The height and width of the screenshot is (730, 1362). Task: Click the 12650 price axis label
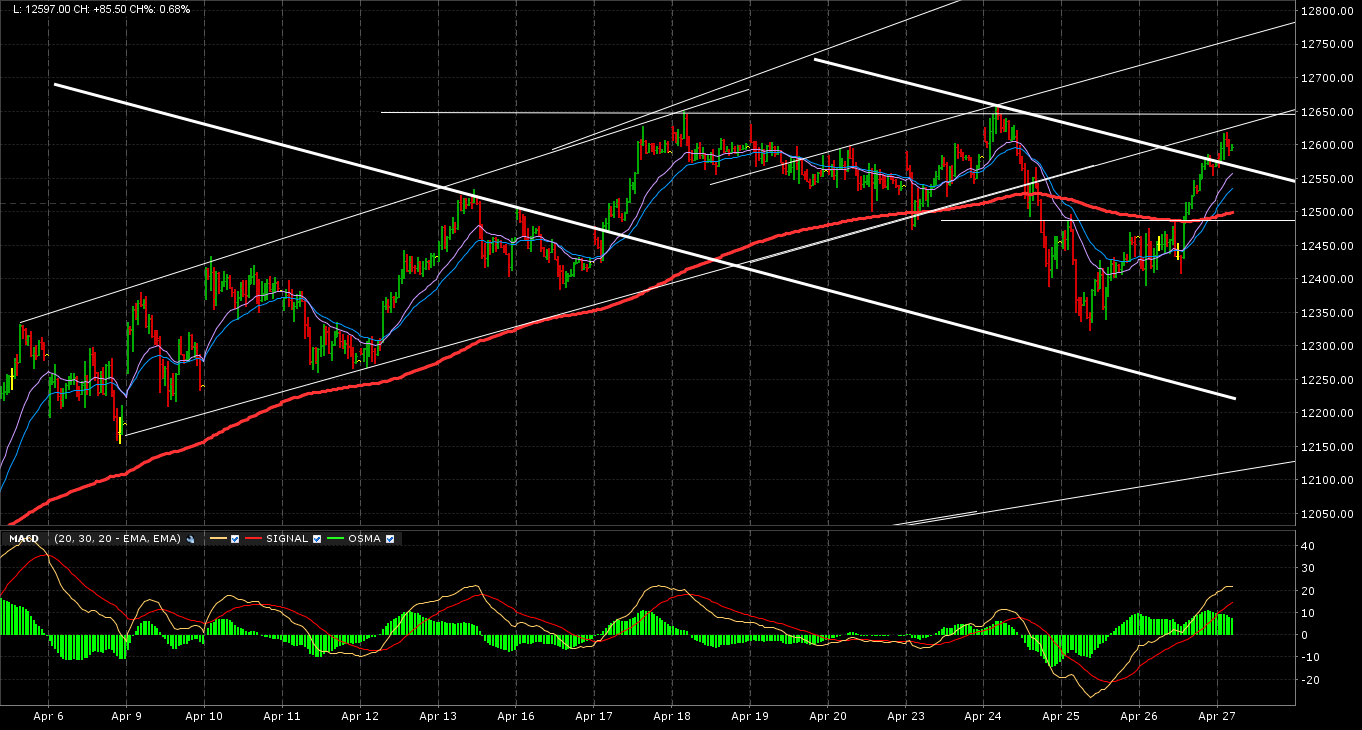[x=1326, y=112]
